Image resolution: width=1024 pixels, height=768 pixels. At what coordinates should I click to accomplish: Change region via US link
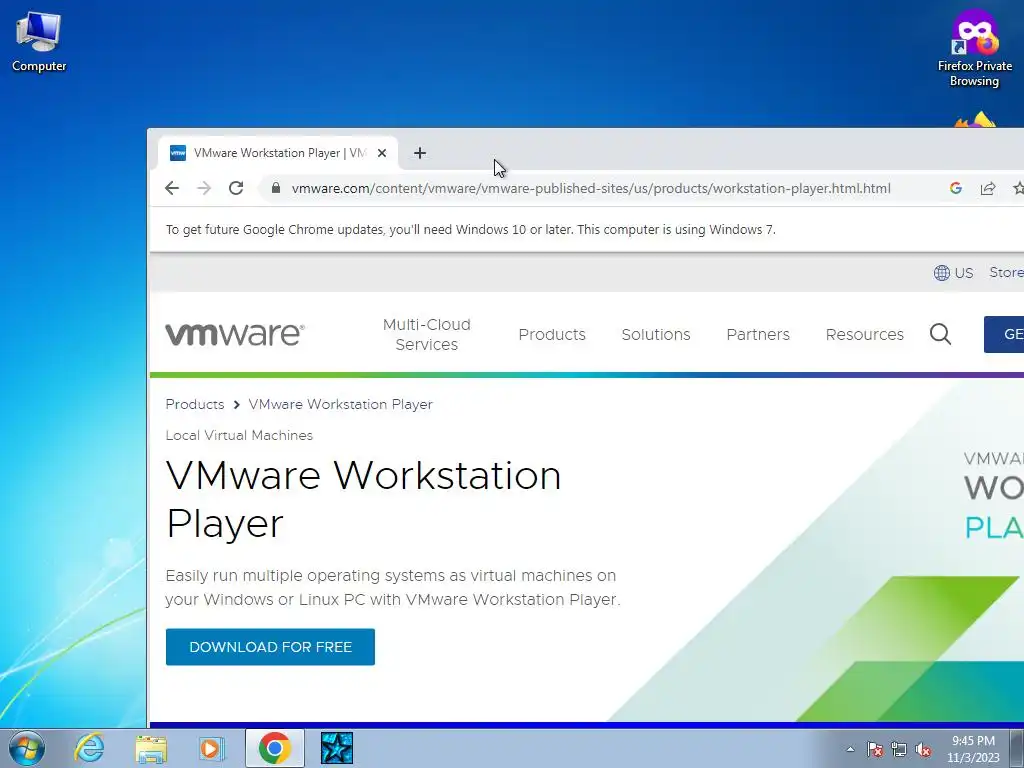[x=963, y=273]
